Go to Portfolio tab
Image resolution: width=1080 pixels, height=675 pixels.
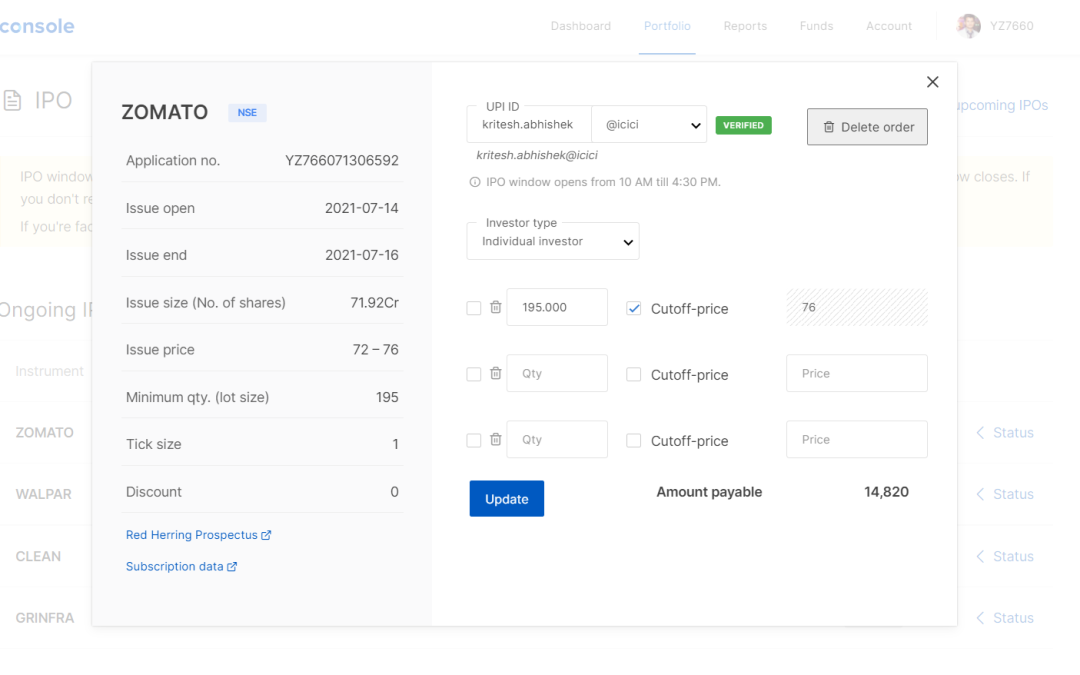coord(667,26)
